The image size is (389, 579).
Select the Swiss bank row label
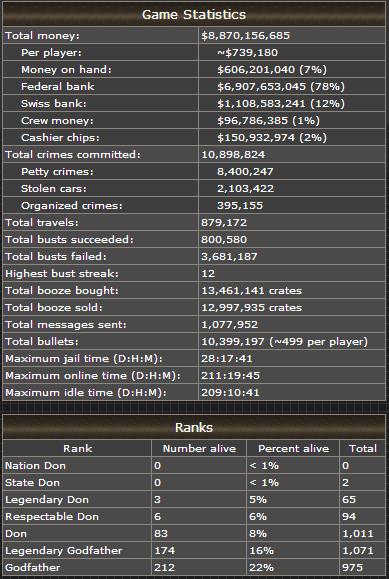click(x=54, y=104)
